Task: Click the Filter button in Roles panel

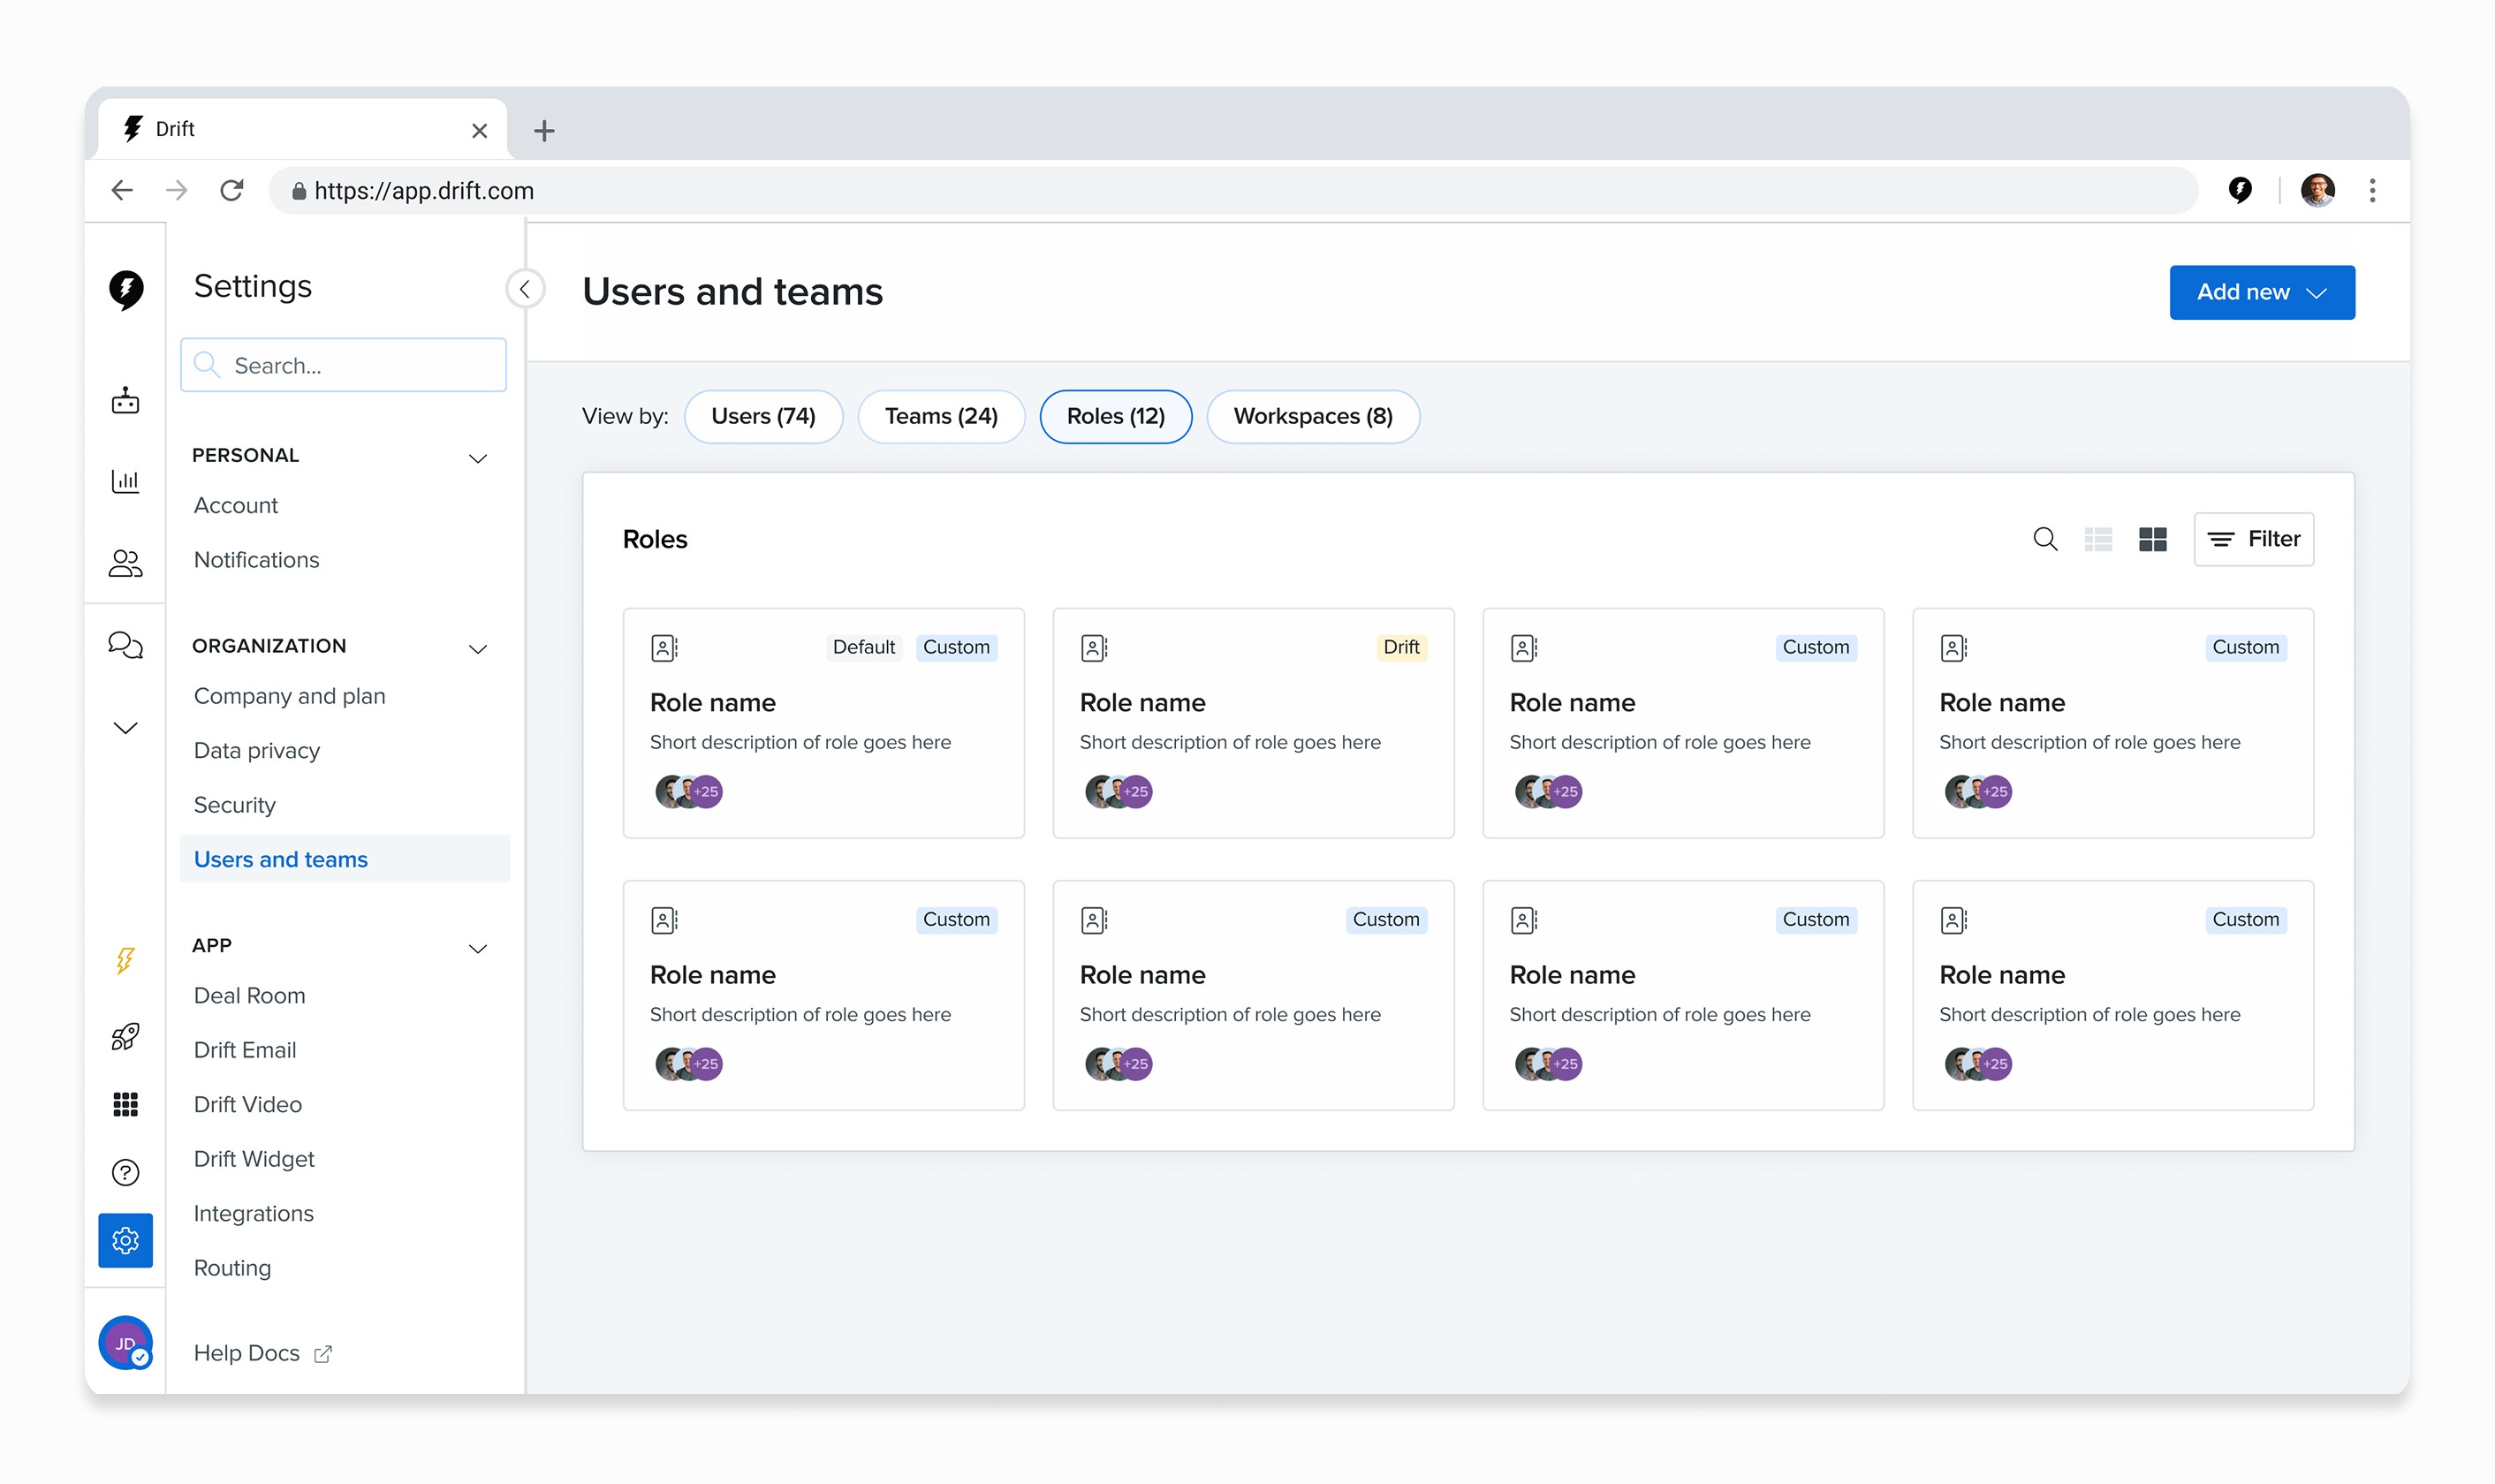Action: coord(2254,539)
